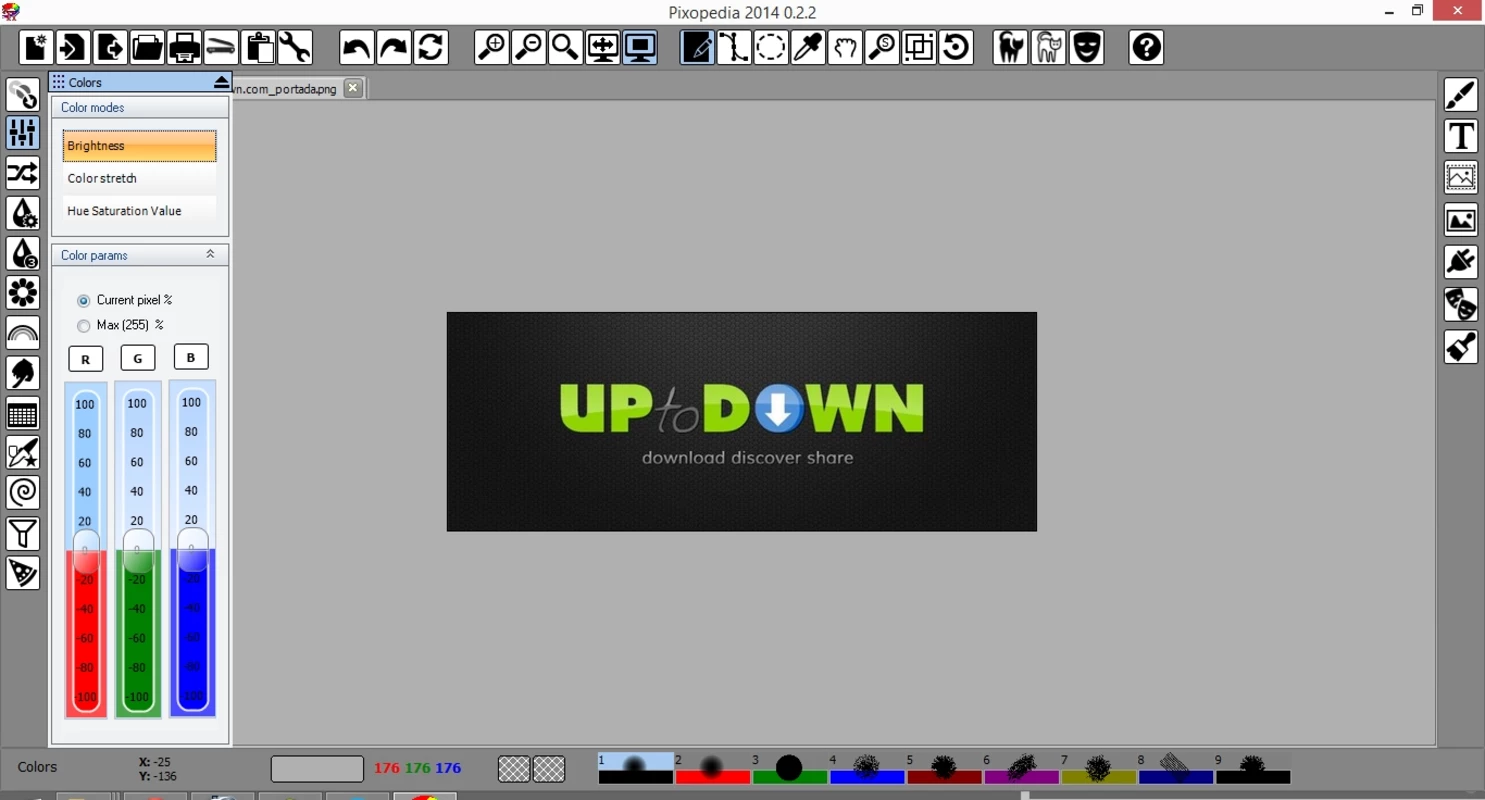Click the Color modes section header
Image resolution: width=1485 pixels, height=800 pixels.
tap(140, 108)
